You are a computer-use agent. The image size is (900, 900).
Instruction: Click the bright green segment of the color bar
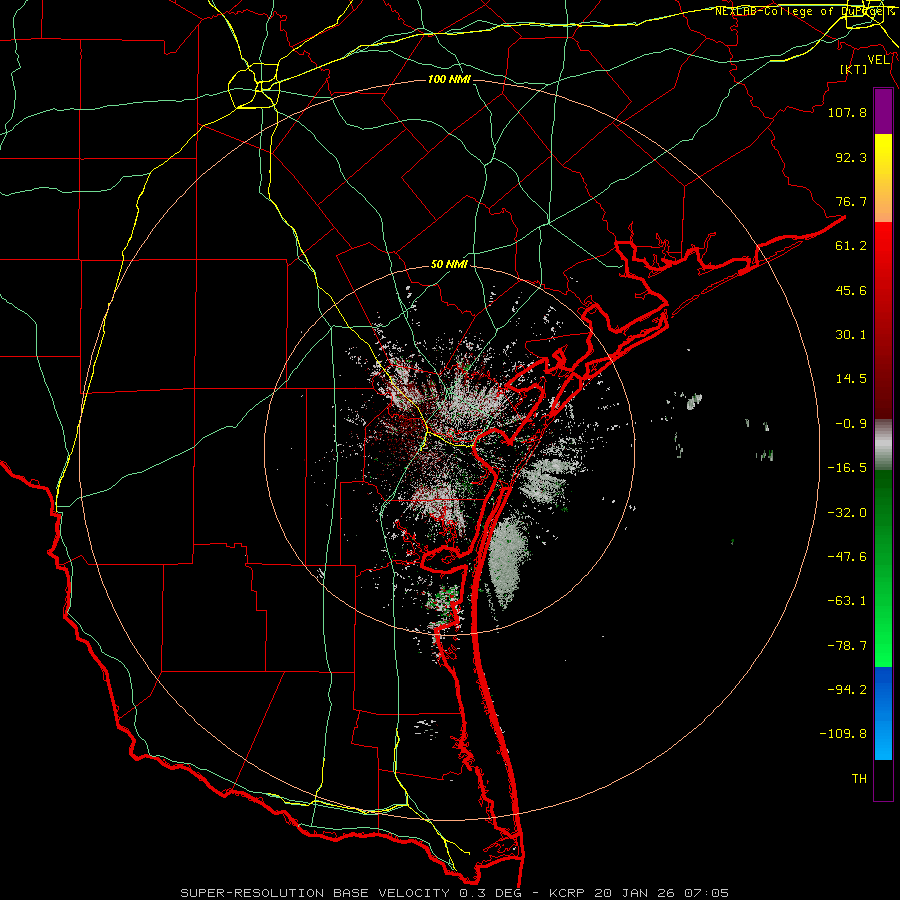pyautogui.click(x=883, y=568)
